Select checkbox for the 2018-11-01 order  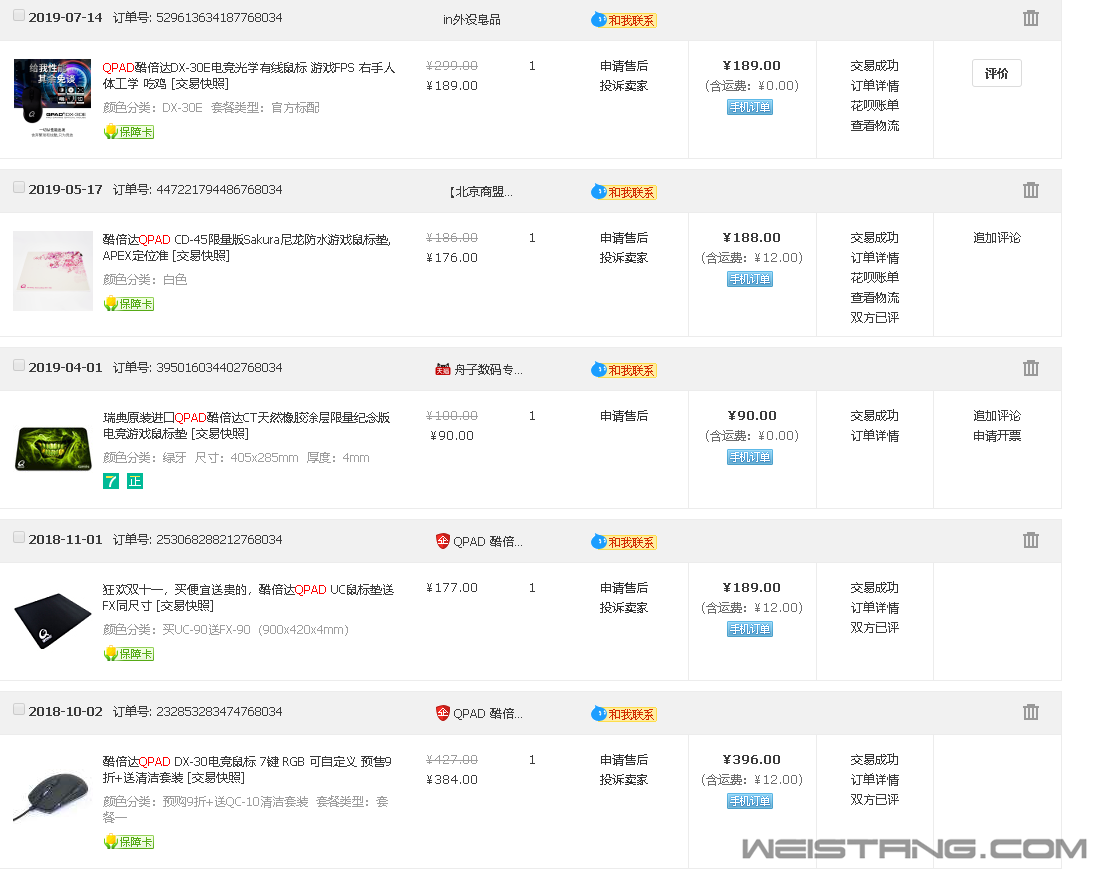click(x=19, y=537)
